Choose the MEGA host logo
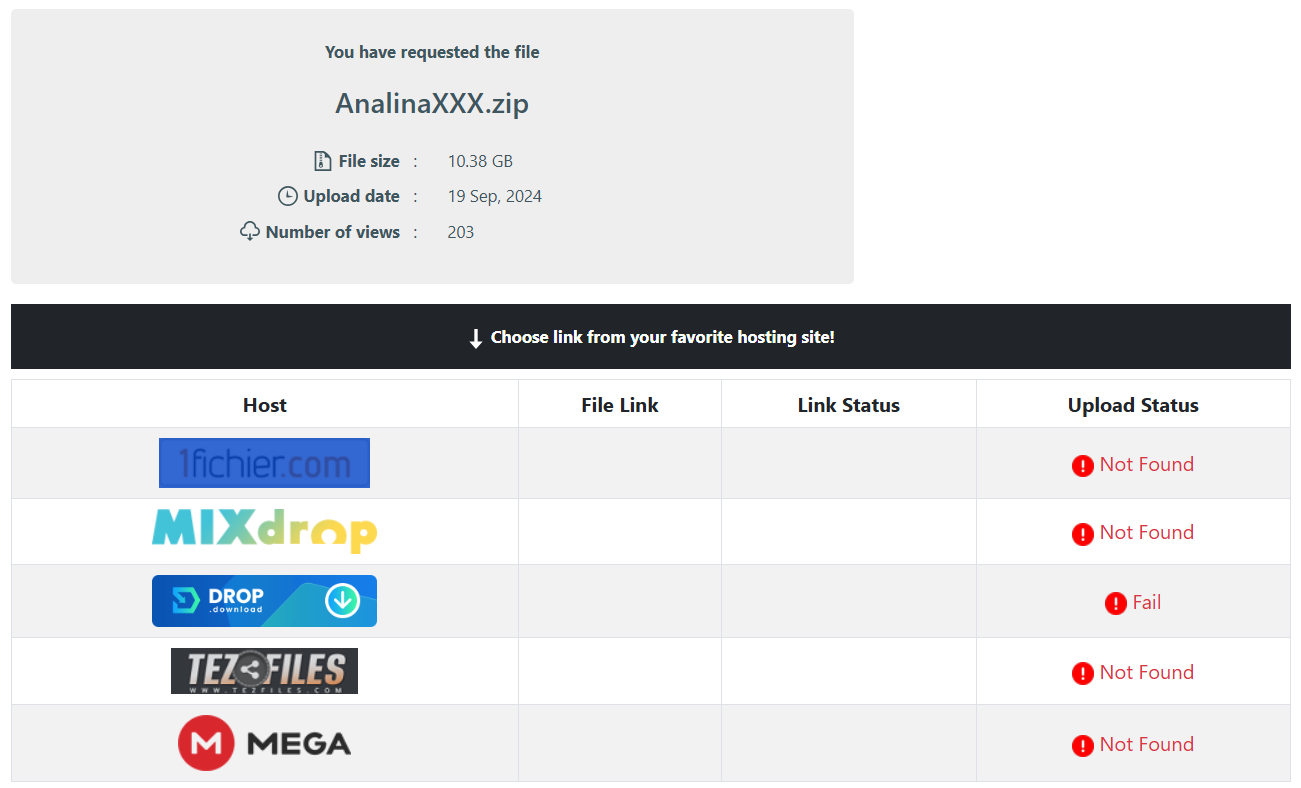This screenshot has width=1301, height=788. pos(264,743)
